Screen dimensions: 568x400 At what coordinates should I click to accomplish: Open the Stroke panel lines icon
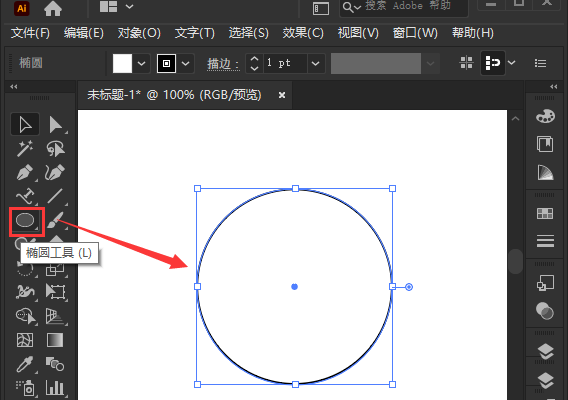tap(545, 241)
